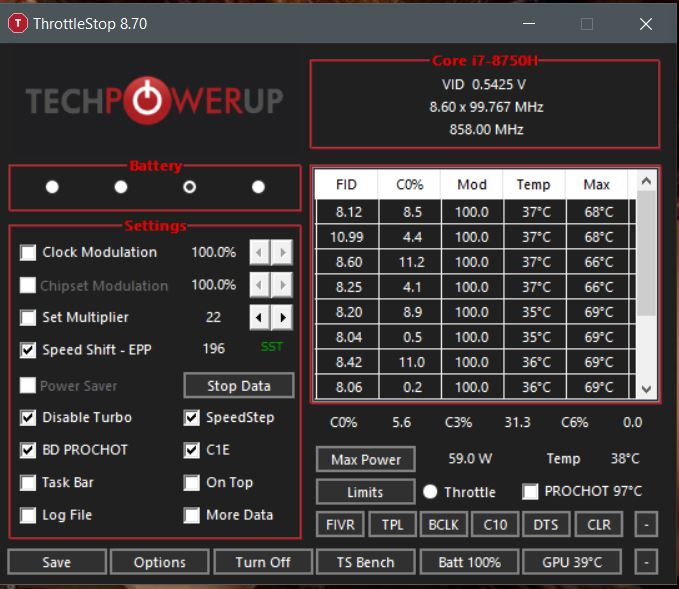Viewport: 679px width, 589px height.
Task: Raise Set Multiplier value with right arrow
Action: 282,317
